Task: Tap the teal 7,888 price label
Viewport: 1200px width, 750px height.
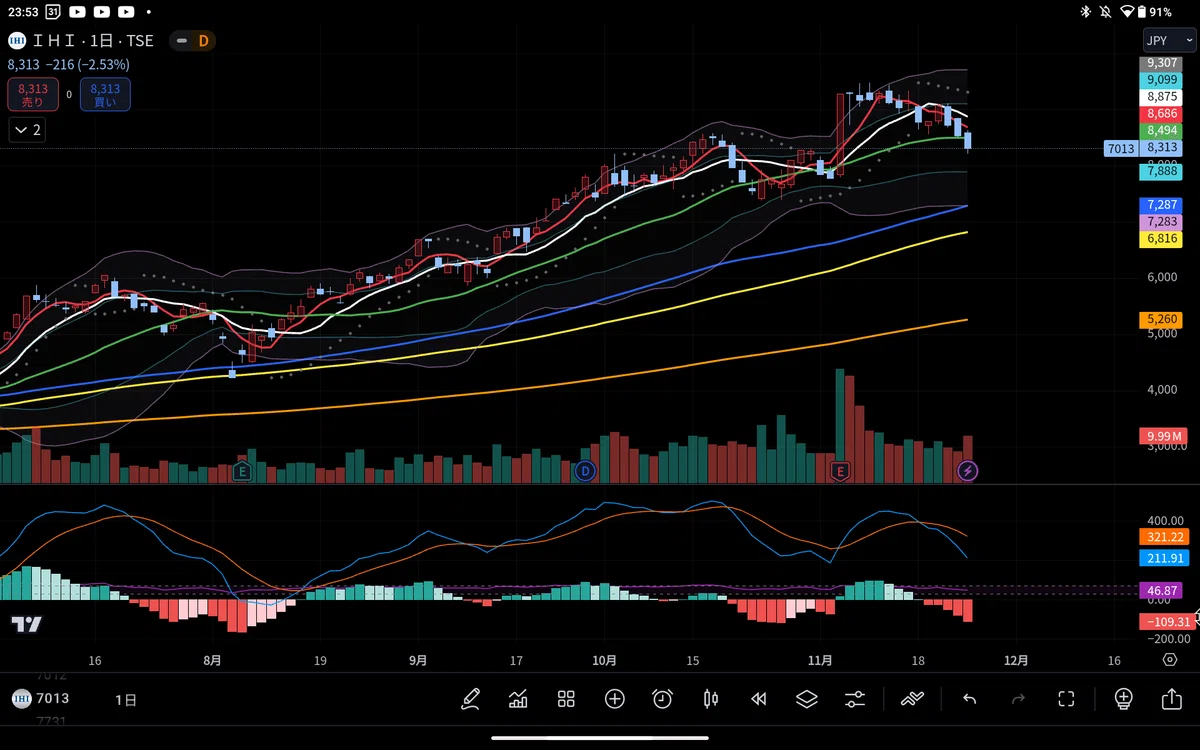Action: pyautogui.click(x=1161, y=171)
